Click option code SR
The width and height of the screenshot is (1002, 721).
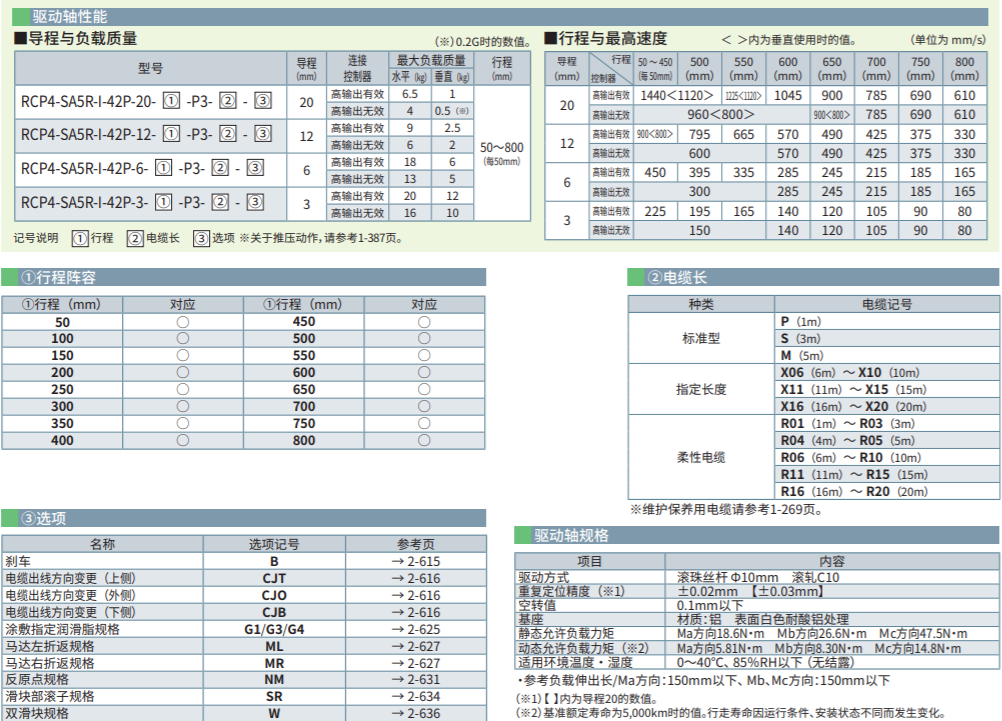(274, 696)
